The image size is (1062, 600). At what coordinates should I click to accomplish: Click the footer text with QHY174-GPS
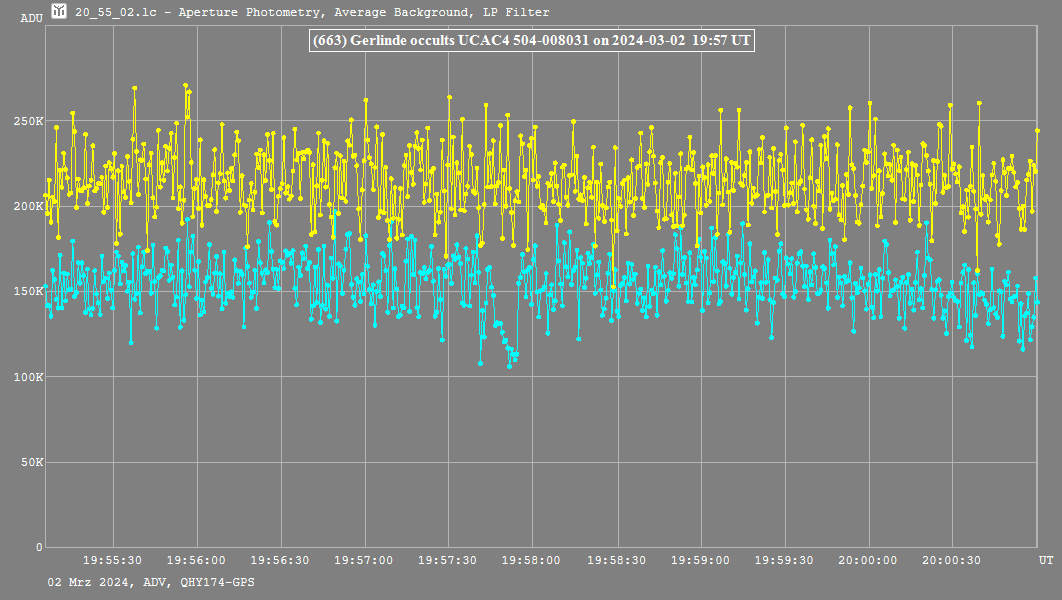(x=151, y=581)
